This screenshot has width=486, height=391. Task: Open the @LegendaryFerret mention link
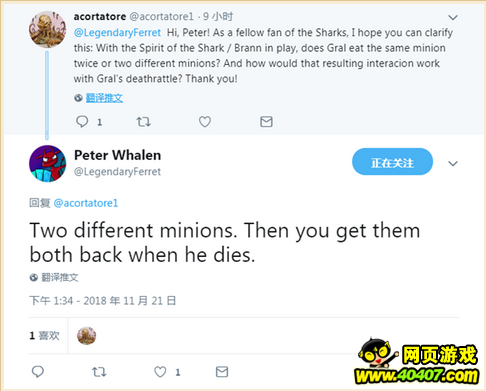117,32
